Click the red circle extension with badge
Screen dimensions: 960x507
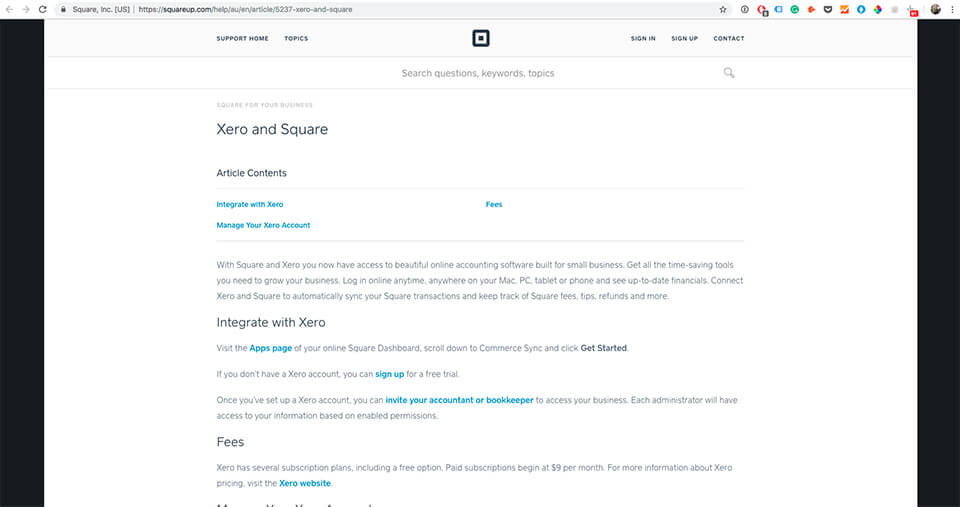coord(762,10)
